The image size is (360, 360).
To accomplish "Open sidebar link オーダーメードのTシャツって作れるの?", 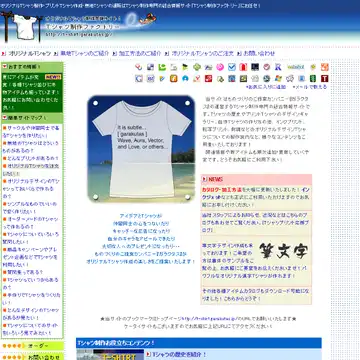I will click(31, 223).
